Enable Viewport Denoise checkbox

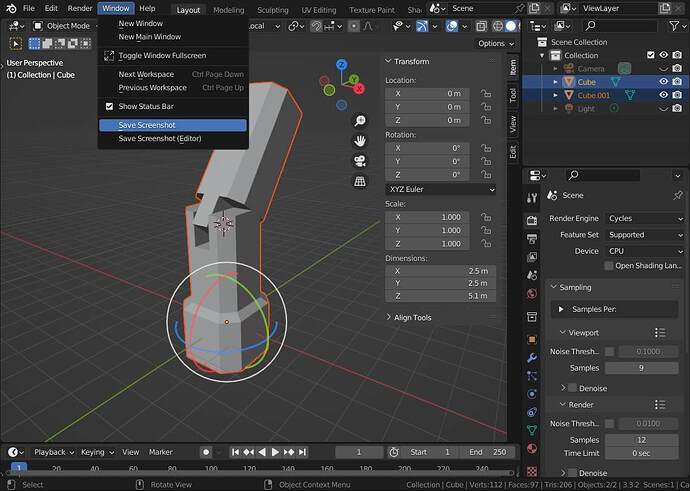tap(572, 388)
